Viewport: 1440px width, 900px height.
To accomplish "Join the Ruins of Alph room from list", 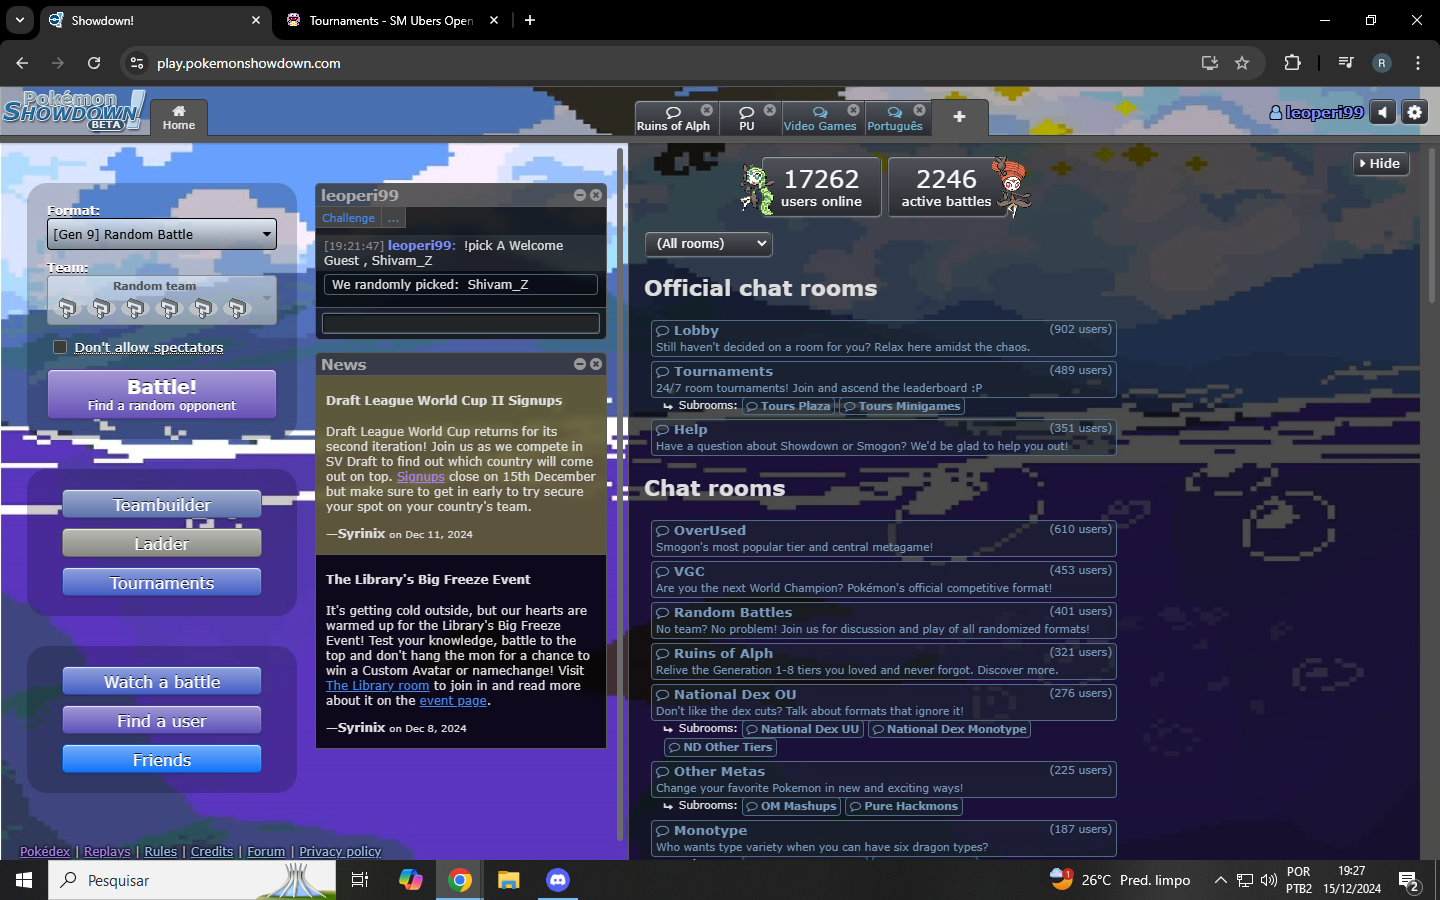I will [884, 661].
